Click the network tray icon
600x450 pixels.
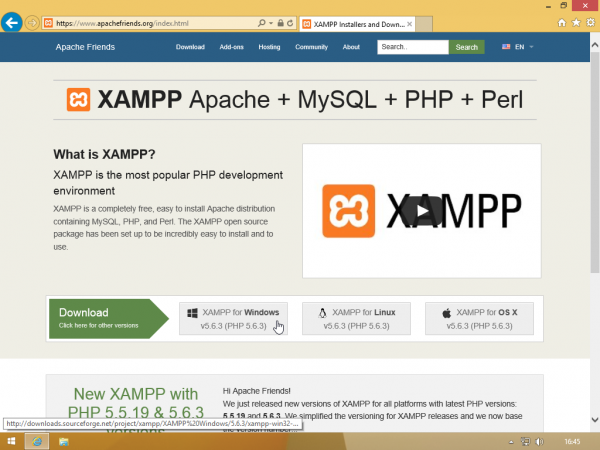525,442
